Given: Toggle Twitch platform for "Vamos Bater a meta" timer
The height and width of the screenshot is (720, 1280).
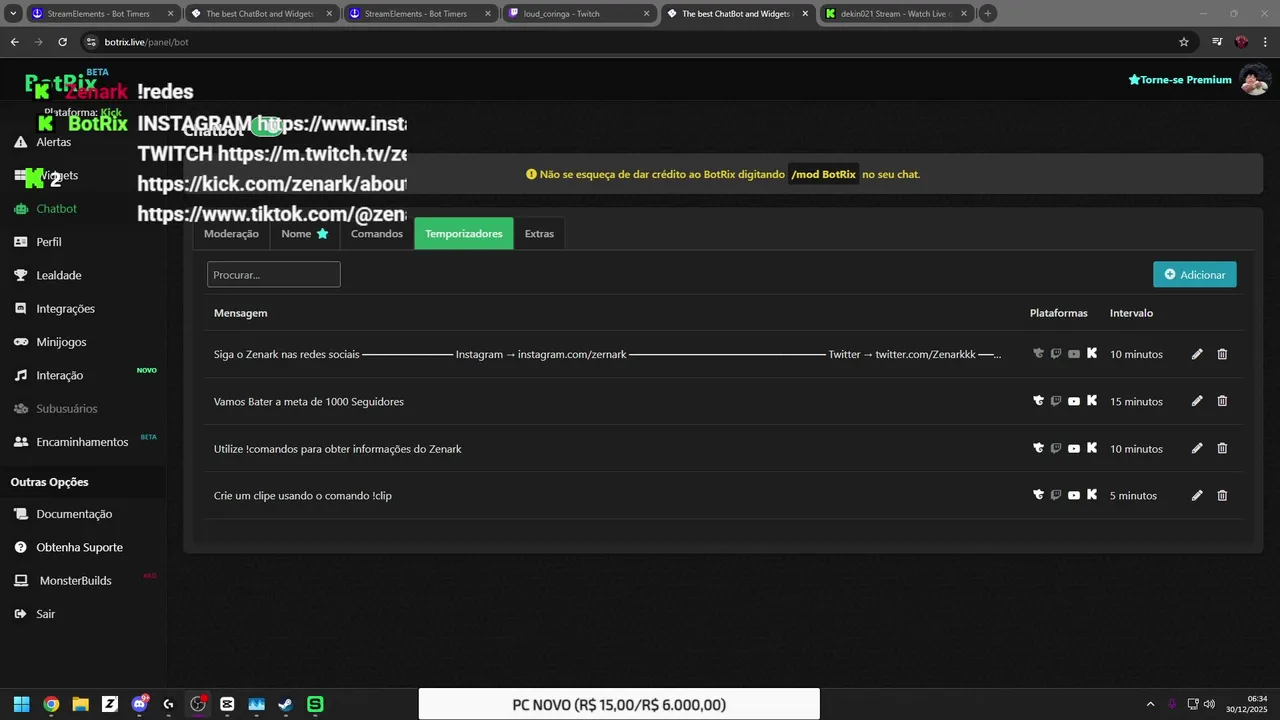Looking at the screenshot, I should point(1056,401).
